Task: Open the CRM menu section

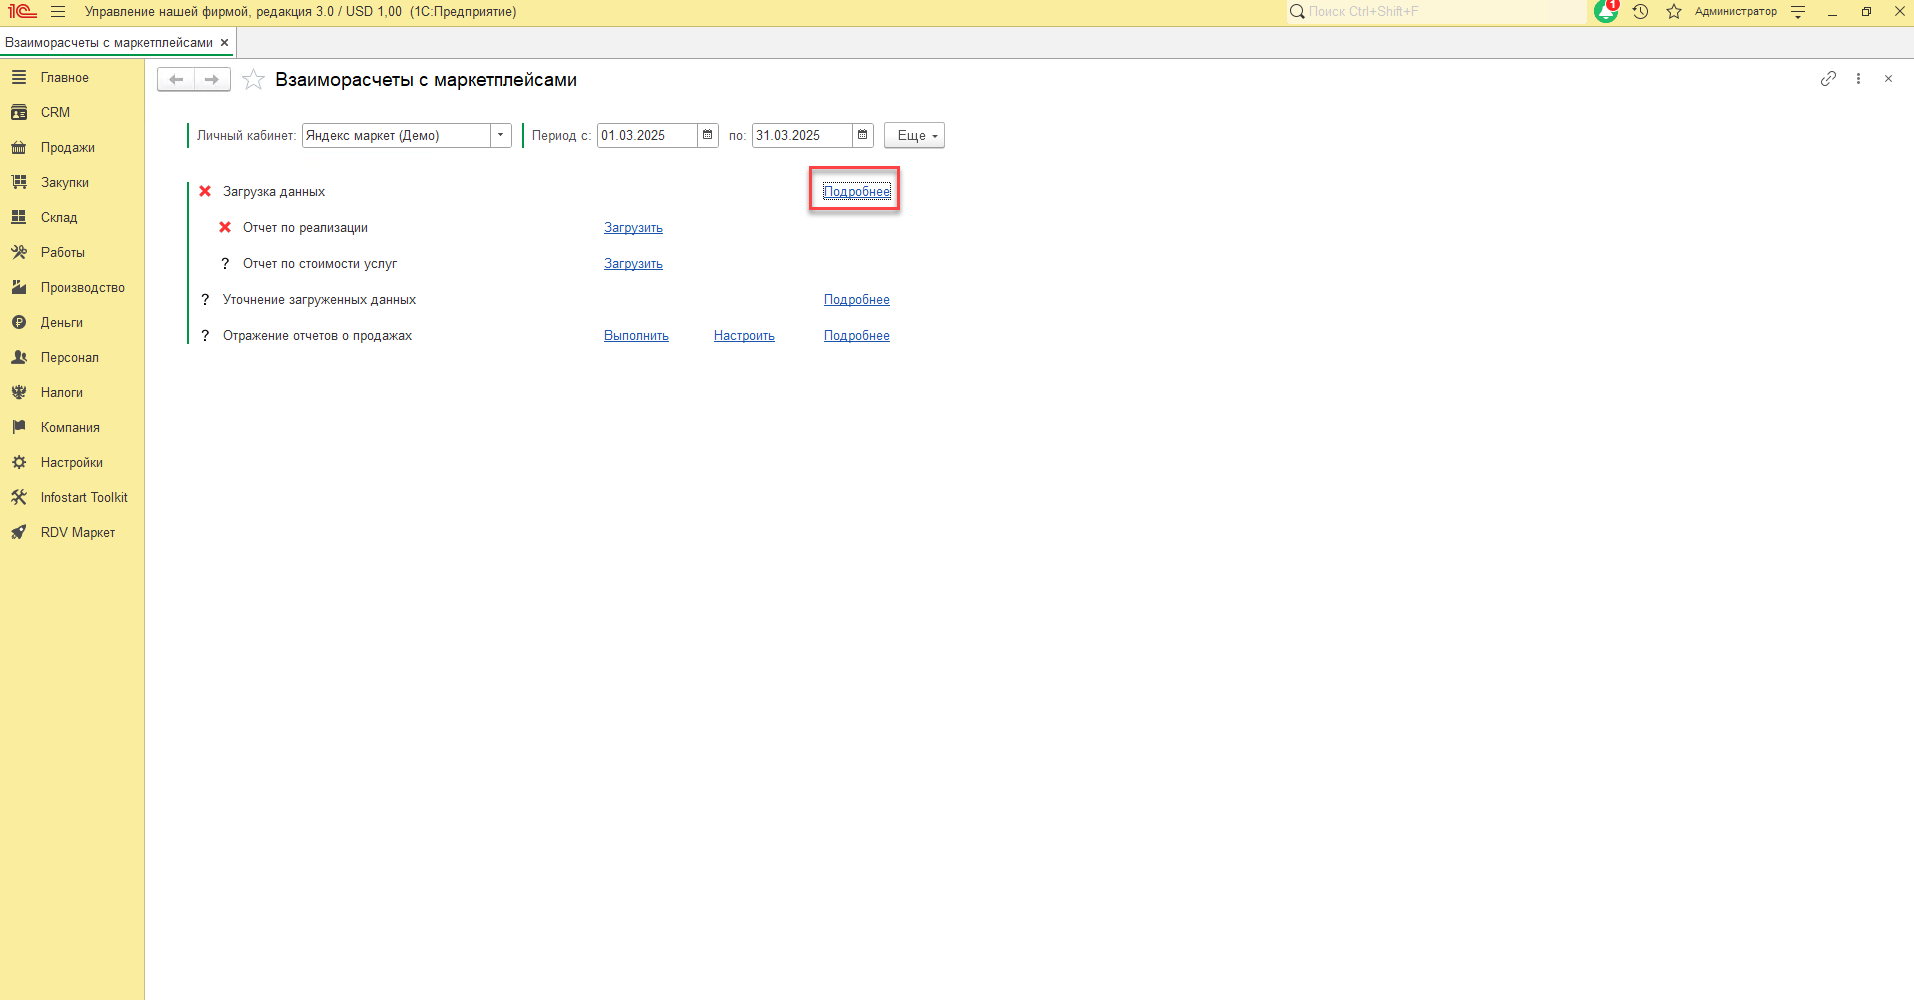Action: (56, 113)
